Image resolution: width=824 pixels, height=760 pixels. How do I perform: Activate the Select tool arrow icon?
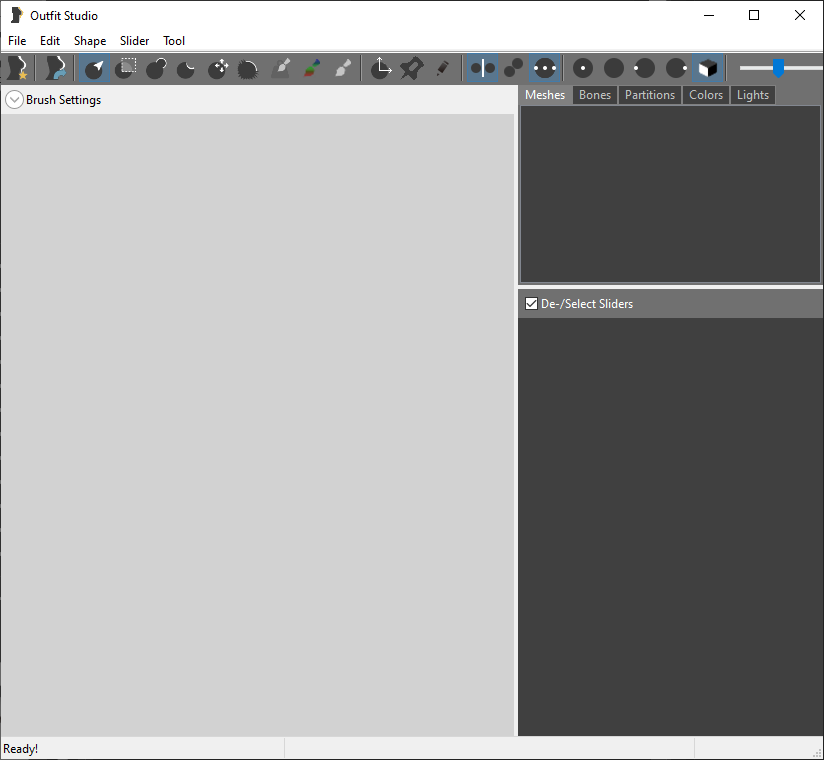click(95, 68)
